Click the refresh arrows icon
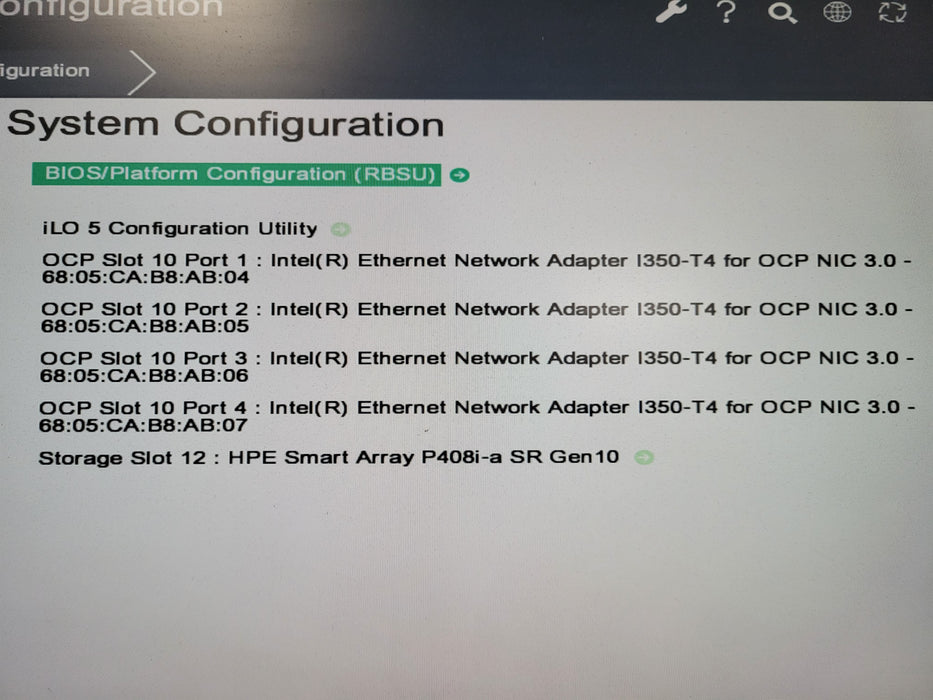 [893, 11]
